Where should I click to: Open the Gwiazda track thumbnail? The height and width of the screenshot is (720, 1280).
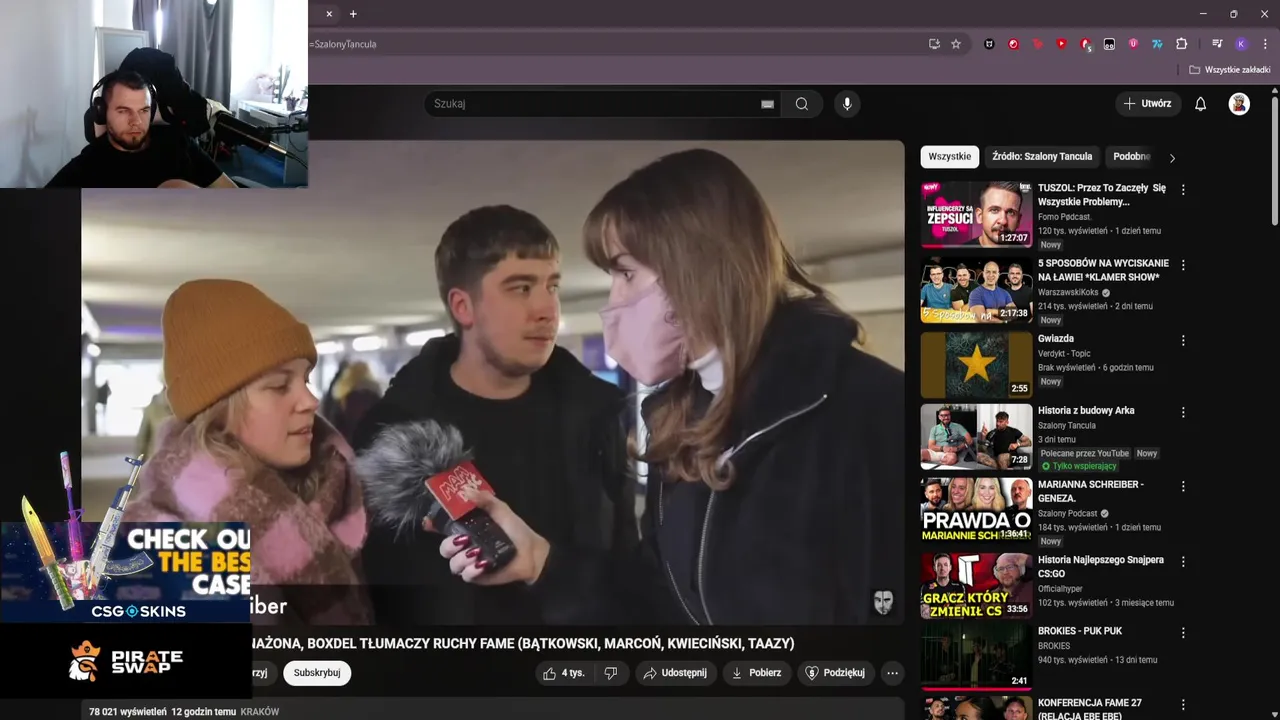tap(976, 365)
